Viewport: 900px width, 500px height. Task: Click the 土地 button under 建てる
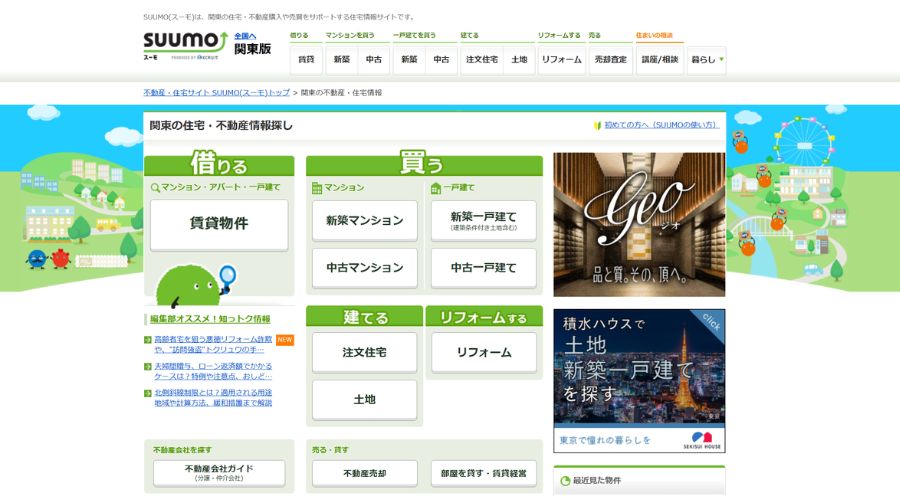(364, 400)
